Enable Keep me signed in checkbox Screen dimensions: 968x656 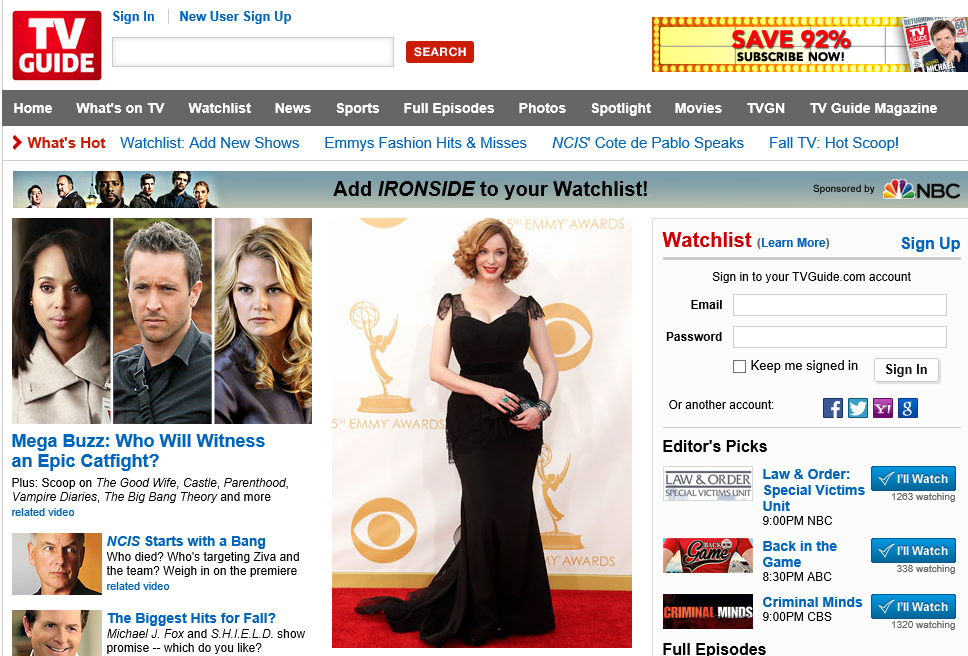tap(740, 367)
